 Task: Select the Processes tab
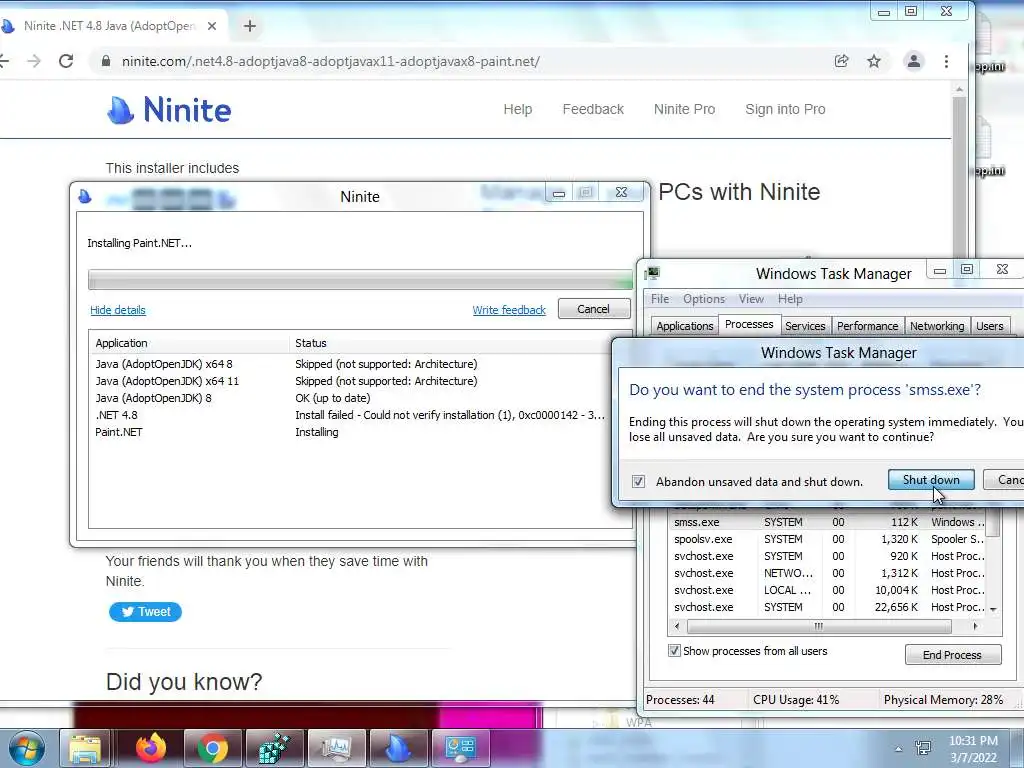pyautogui.click(x=749, y=325)
